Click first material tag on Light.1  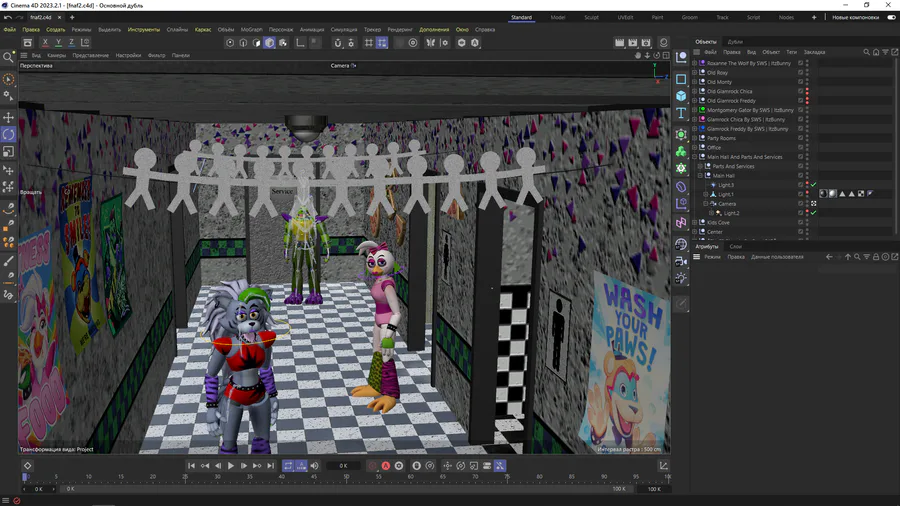(823, 194)
